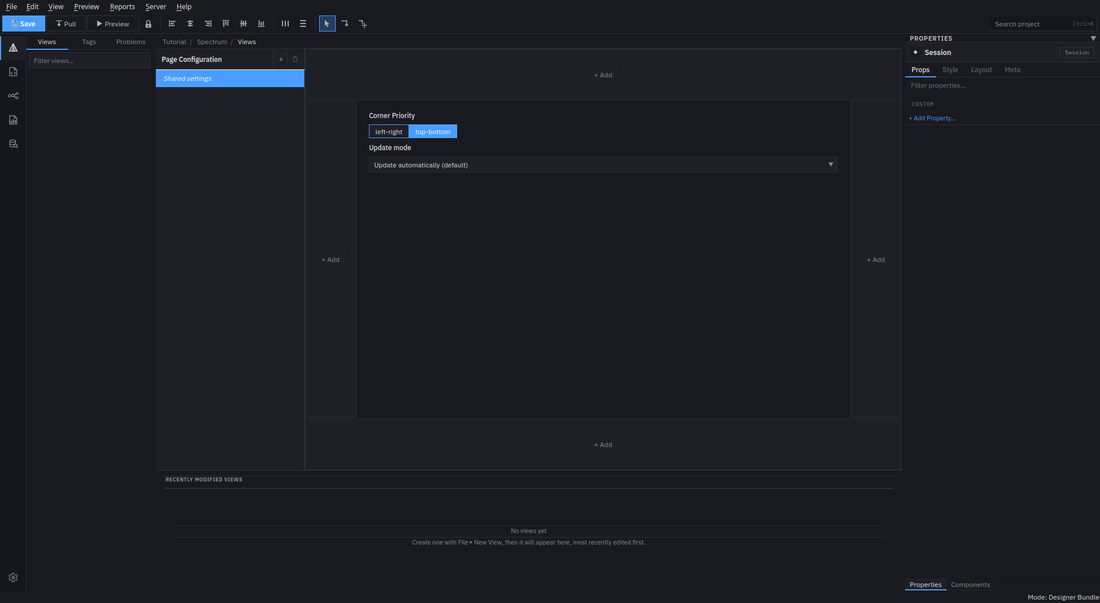Open the Help menu
The height and width of the screenshot is (603, 1100).
184,6
